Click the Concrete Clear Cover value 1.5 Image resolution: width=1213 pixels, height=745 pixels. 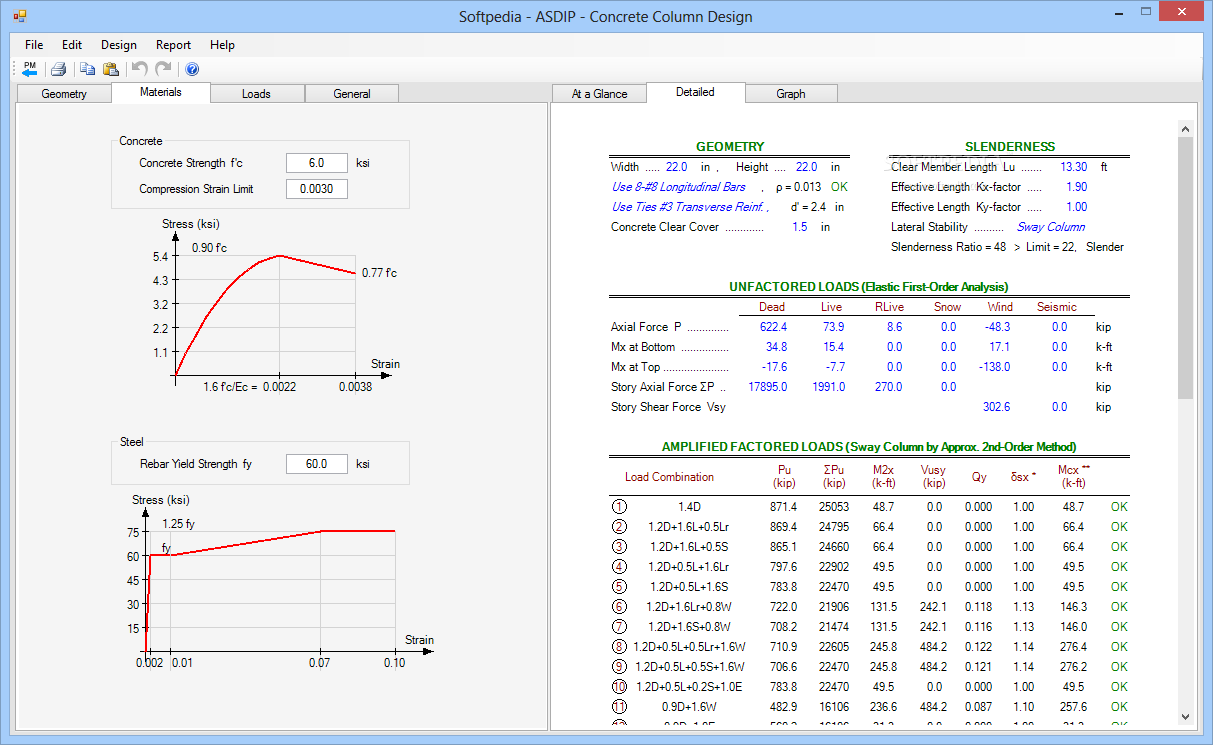799,227
